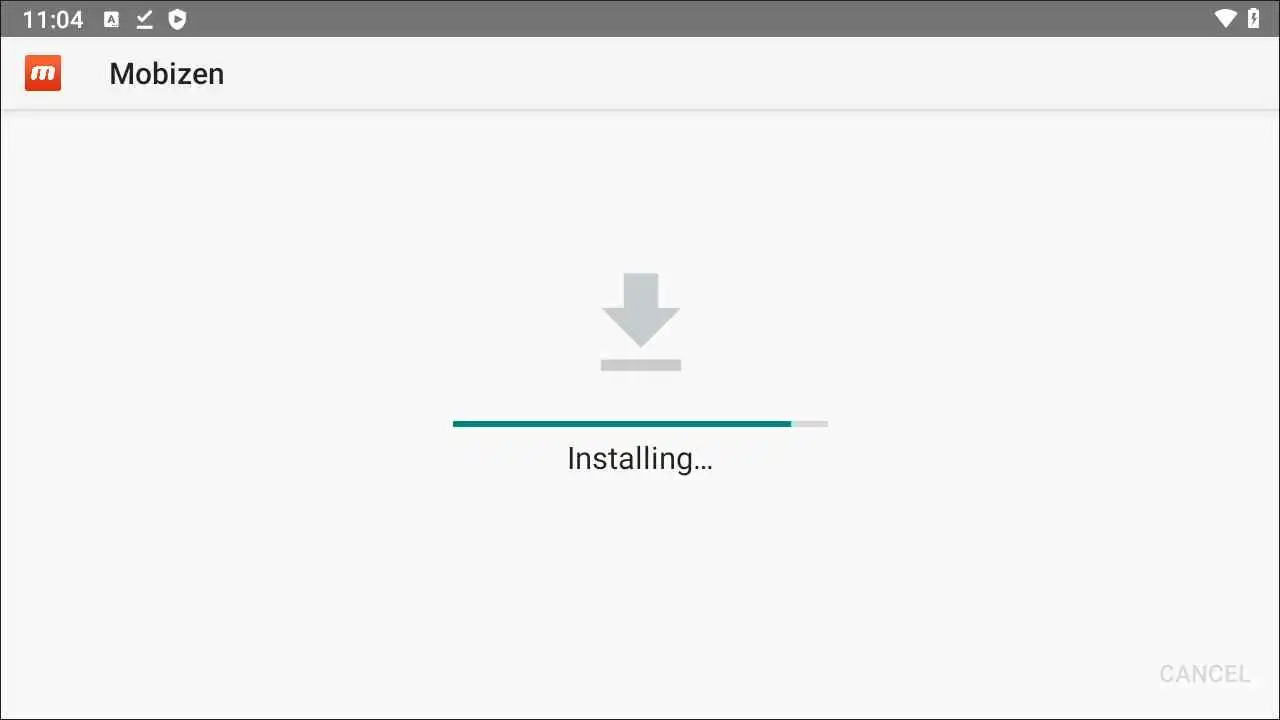Cancel the installation with the CANCEL button
The width and height of the screenshot is (1280, 720).
point(1205,674)
